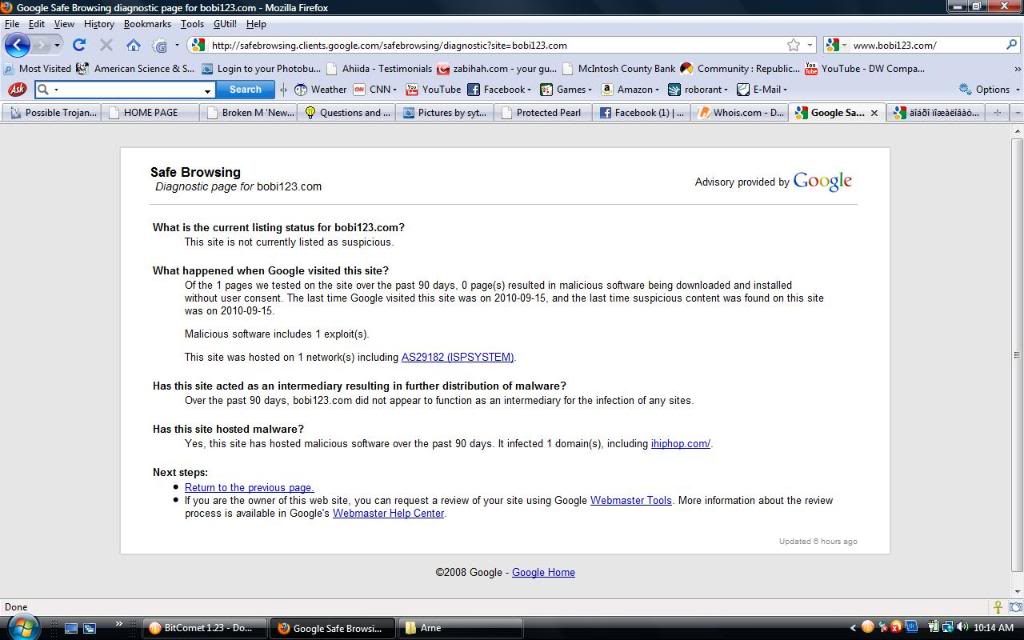Open the ihiphop.com/ link
This screenshot has height=640, width=1024.
680,443
